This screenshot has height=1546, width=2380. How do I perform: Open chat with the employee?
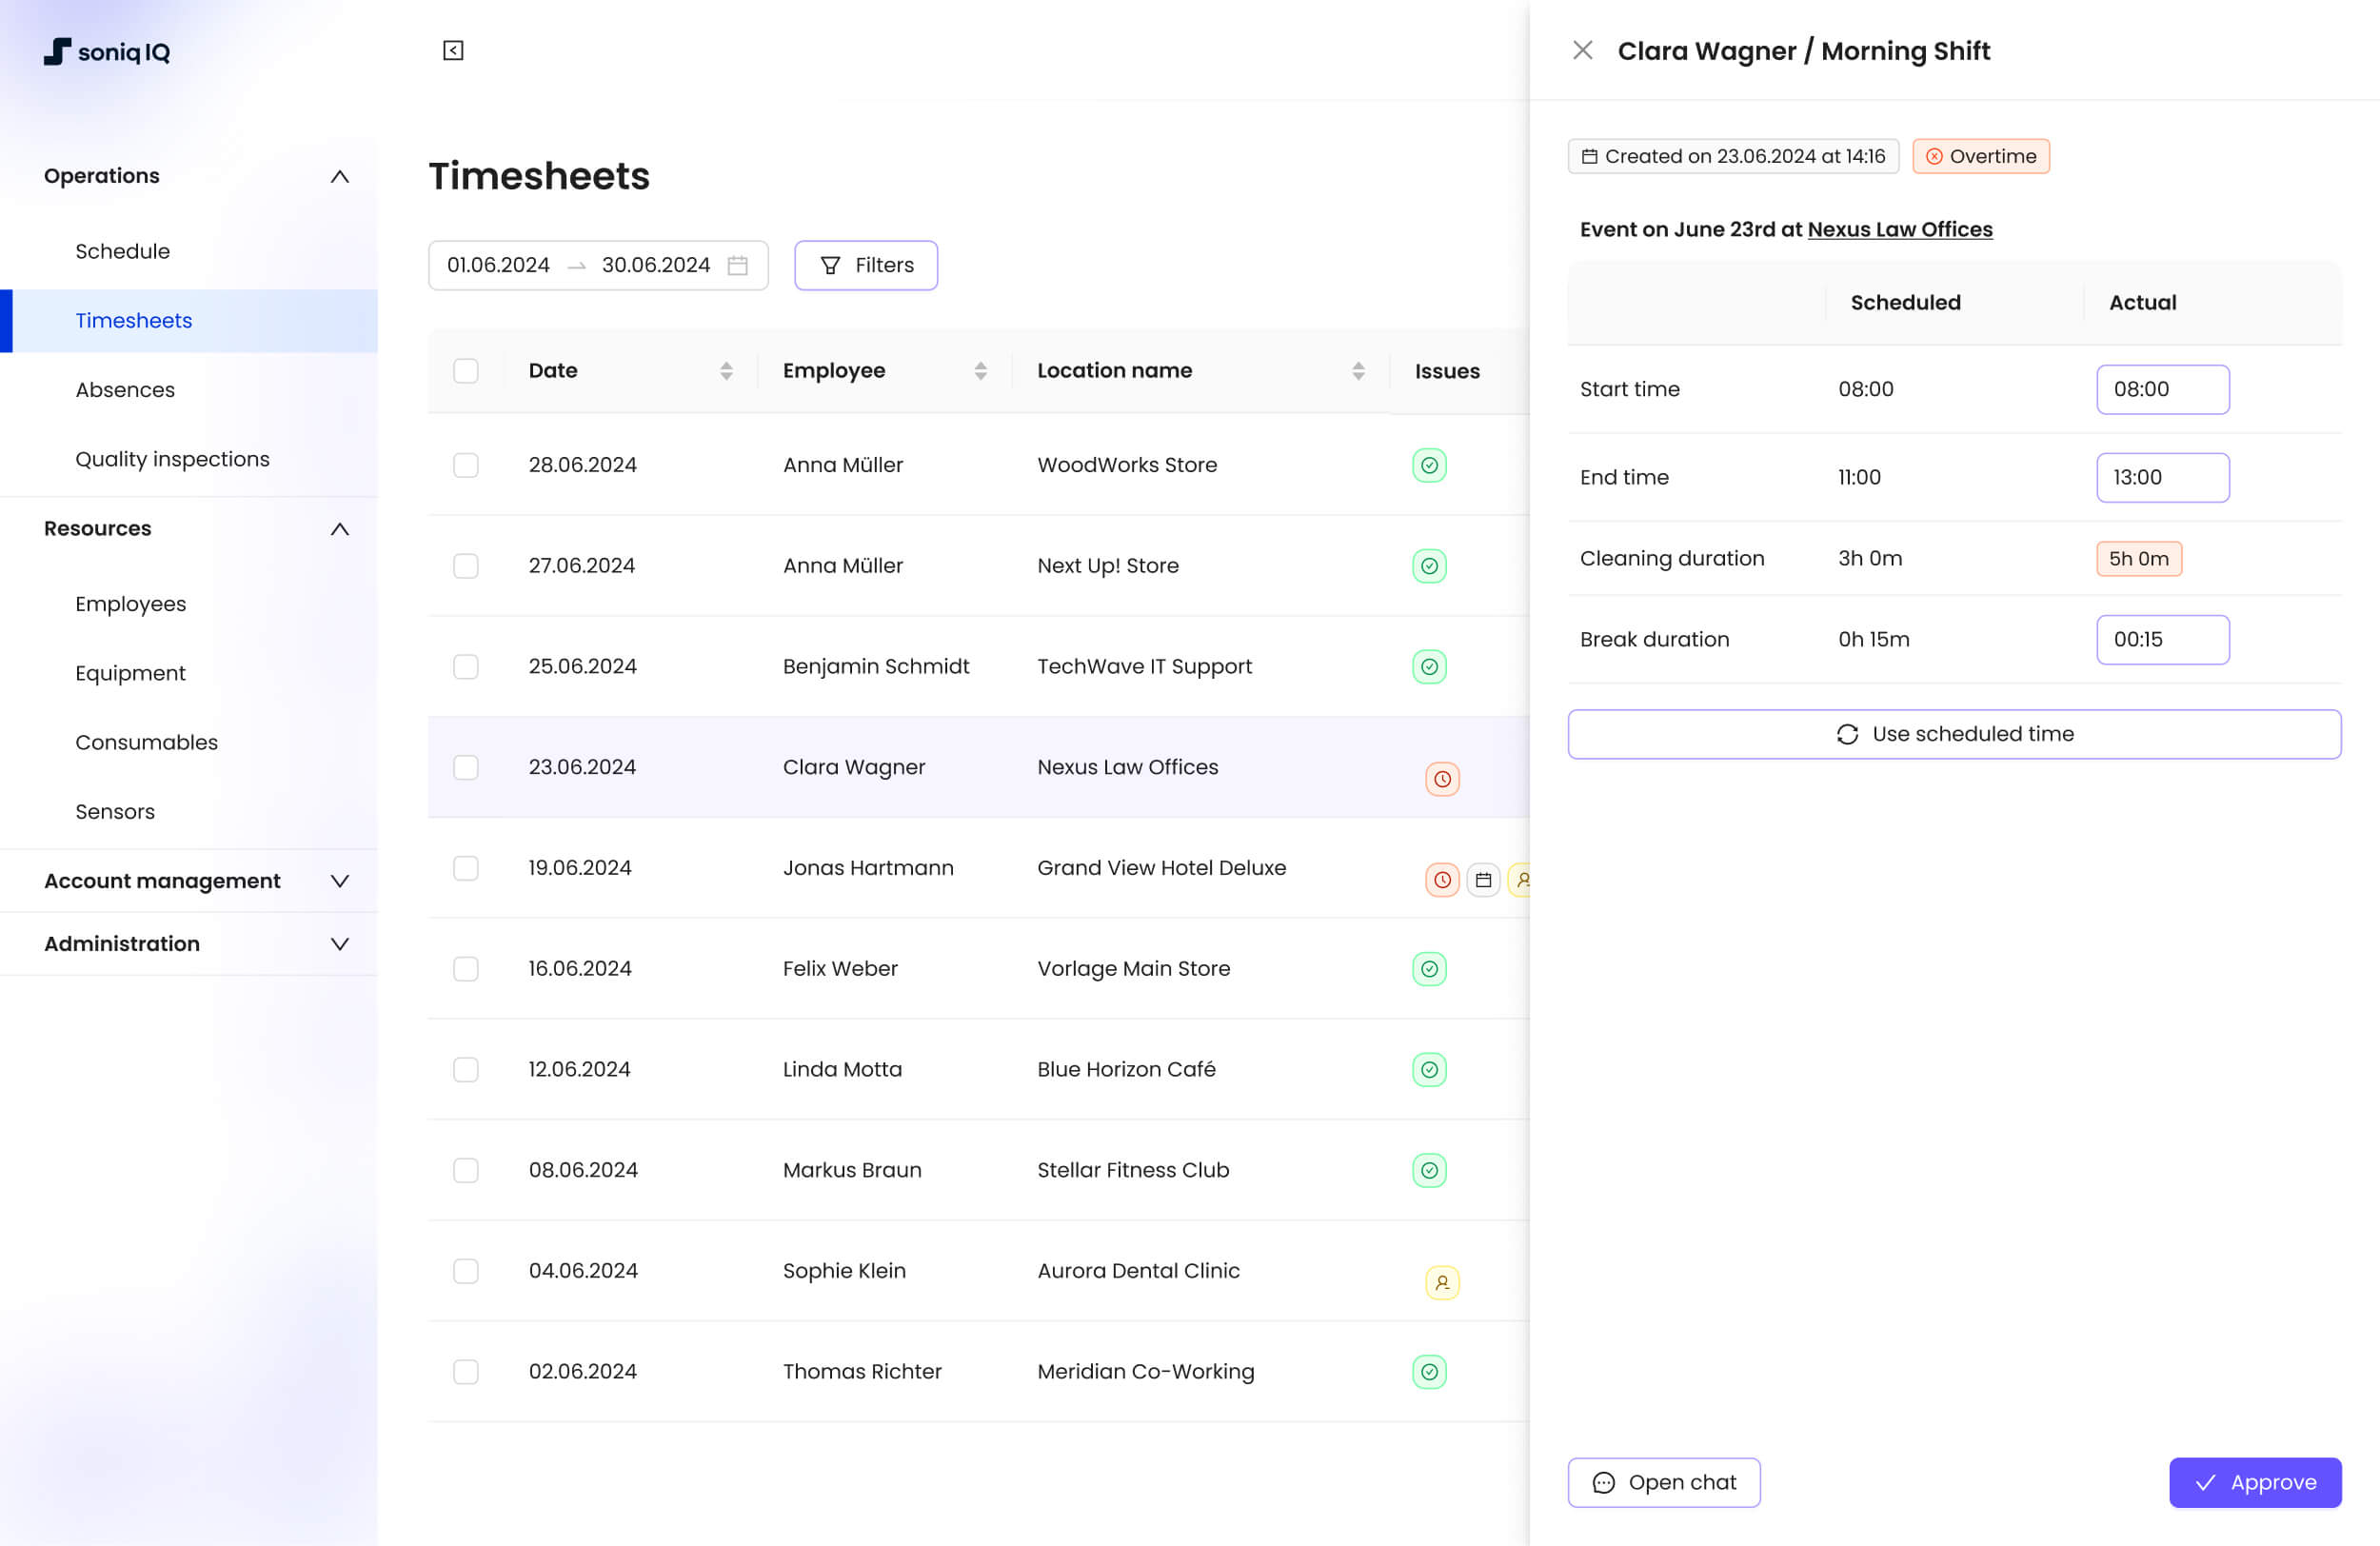pyautogui.click(x=1664, y=1482)
